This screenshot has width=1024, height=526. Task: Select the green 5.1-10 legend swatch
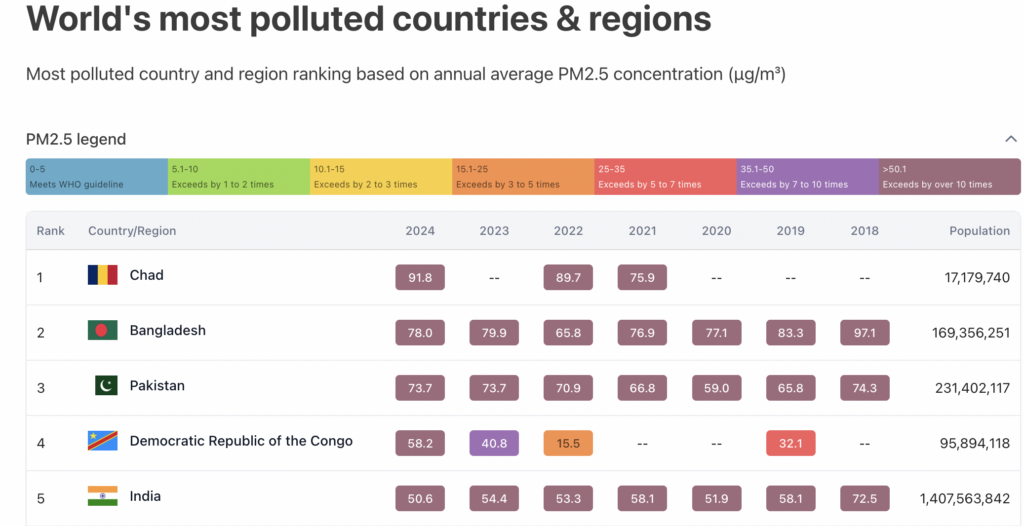click(238, 176)
